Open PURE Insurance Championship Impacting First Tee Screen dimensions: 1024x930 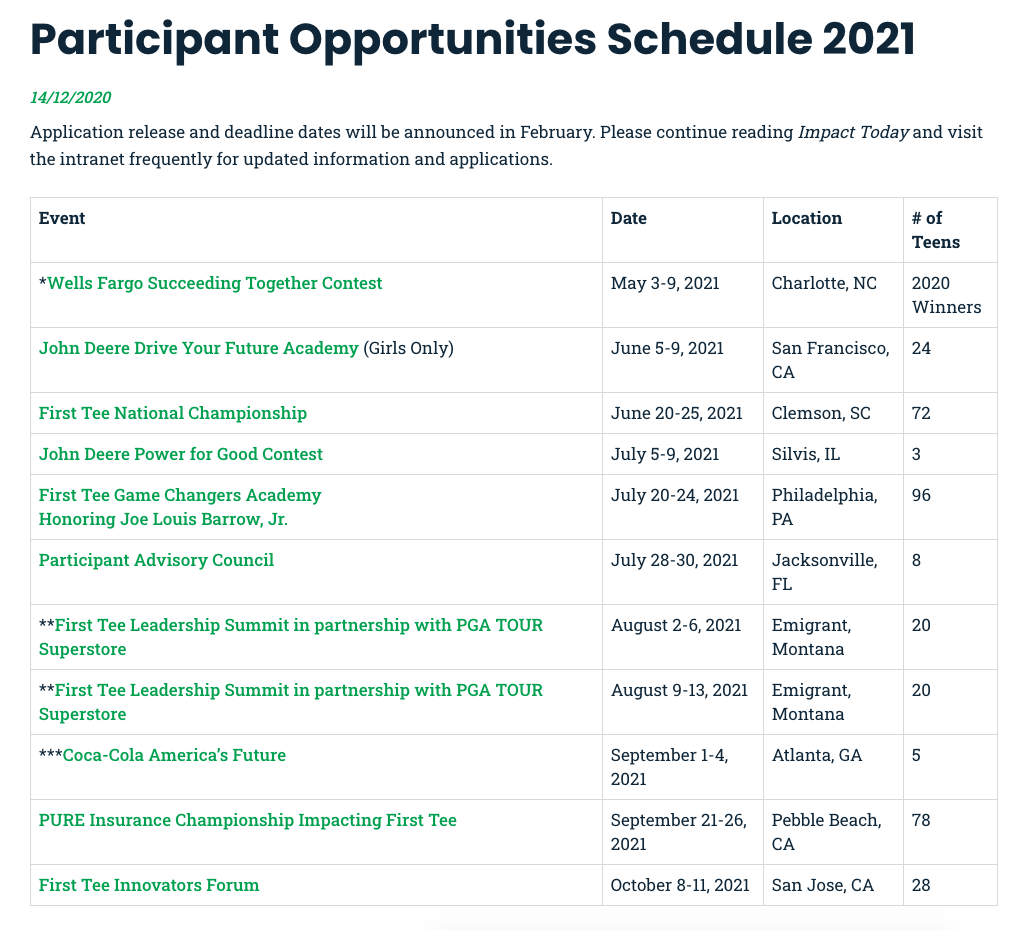248,820
